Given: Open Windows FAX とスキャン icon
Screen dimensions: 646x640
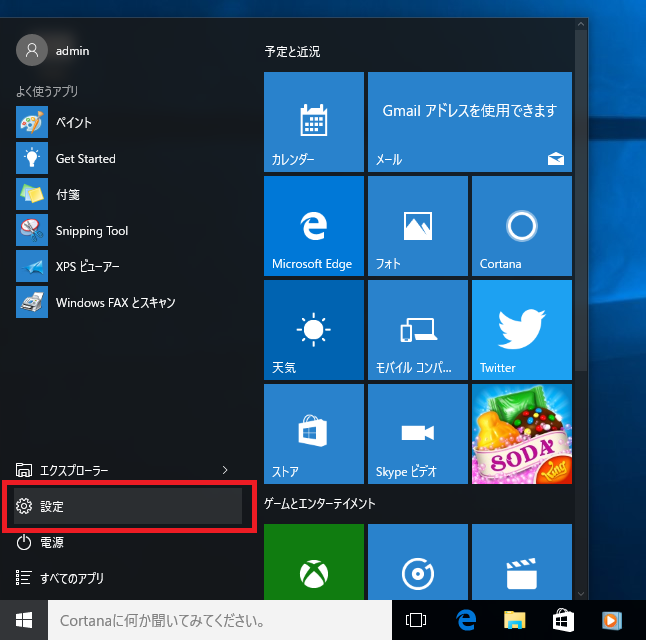Looking at the screenshot, I should tap(32, 302).
